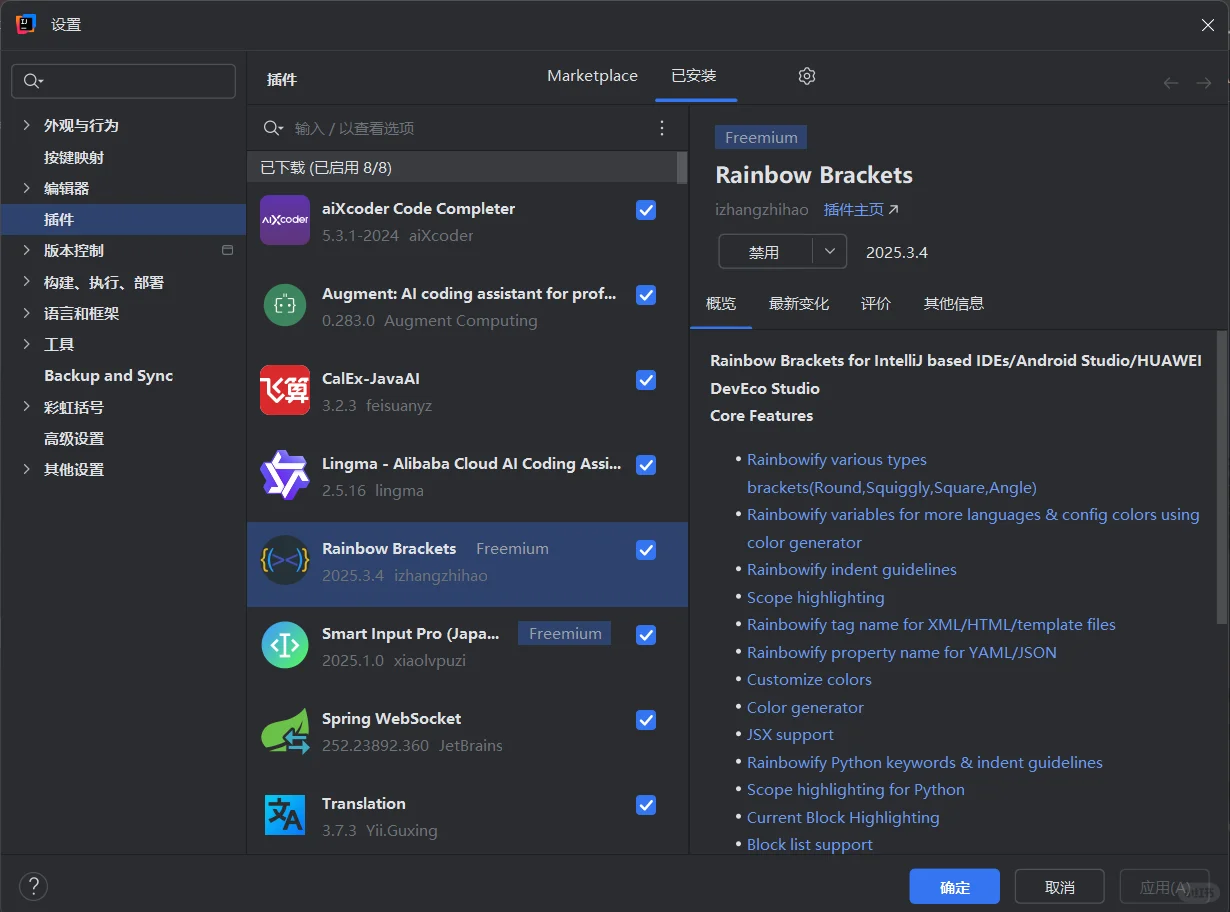Expand the 语言和框架 settings node
The width and height of the screenshot is (1230, 912).
click(x=26, y=313)
